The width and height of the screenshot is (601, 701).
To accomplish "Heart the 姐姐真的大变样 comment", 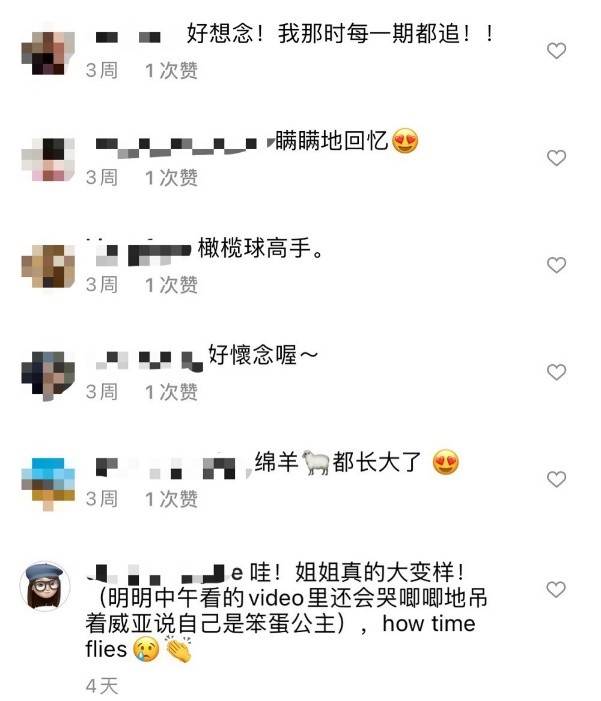I will [556, 590].
